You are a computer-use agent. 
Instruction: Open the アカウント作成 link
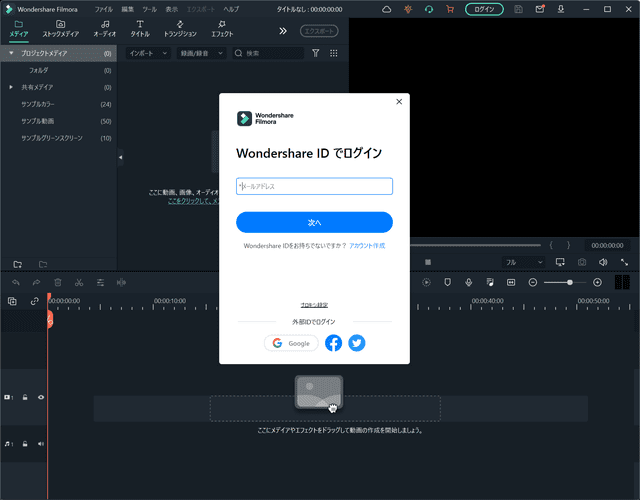tap(367, 246)
